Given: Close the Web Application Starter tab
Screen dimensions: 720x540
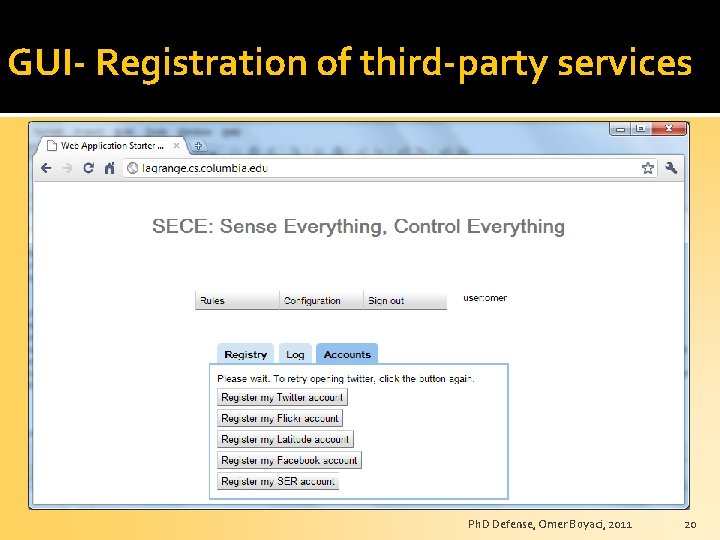Looking at the screenshot, I should (x=176, y=146).
